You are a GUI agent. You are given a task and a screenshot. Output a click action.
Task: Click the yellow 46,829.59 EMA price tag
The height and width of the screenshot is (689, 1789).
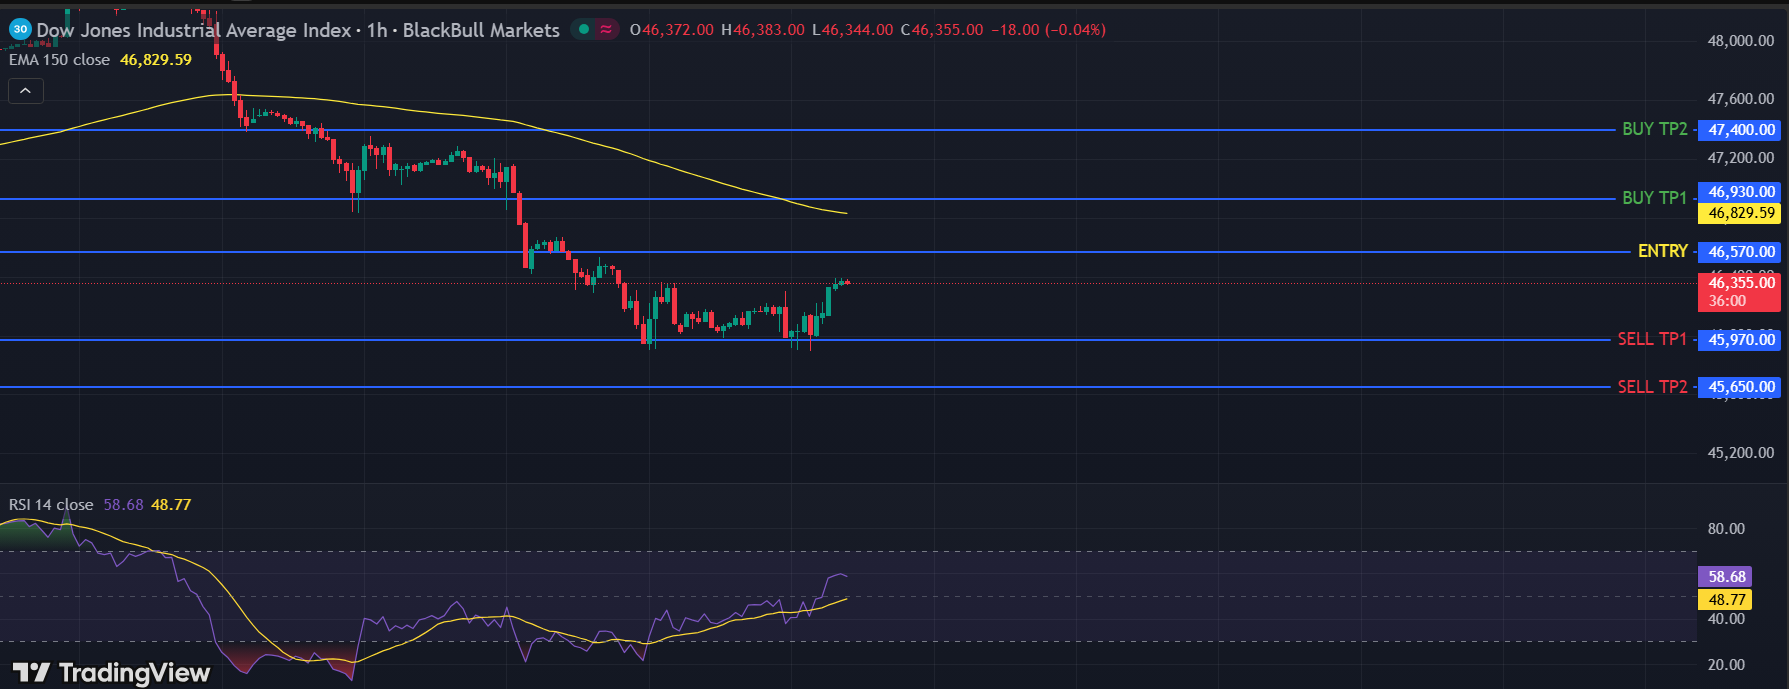click(x=1741, y=213)
